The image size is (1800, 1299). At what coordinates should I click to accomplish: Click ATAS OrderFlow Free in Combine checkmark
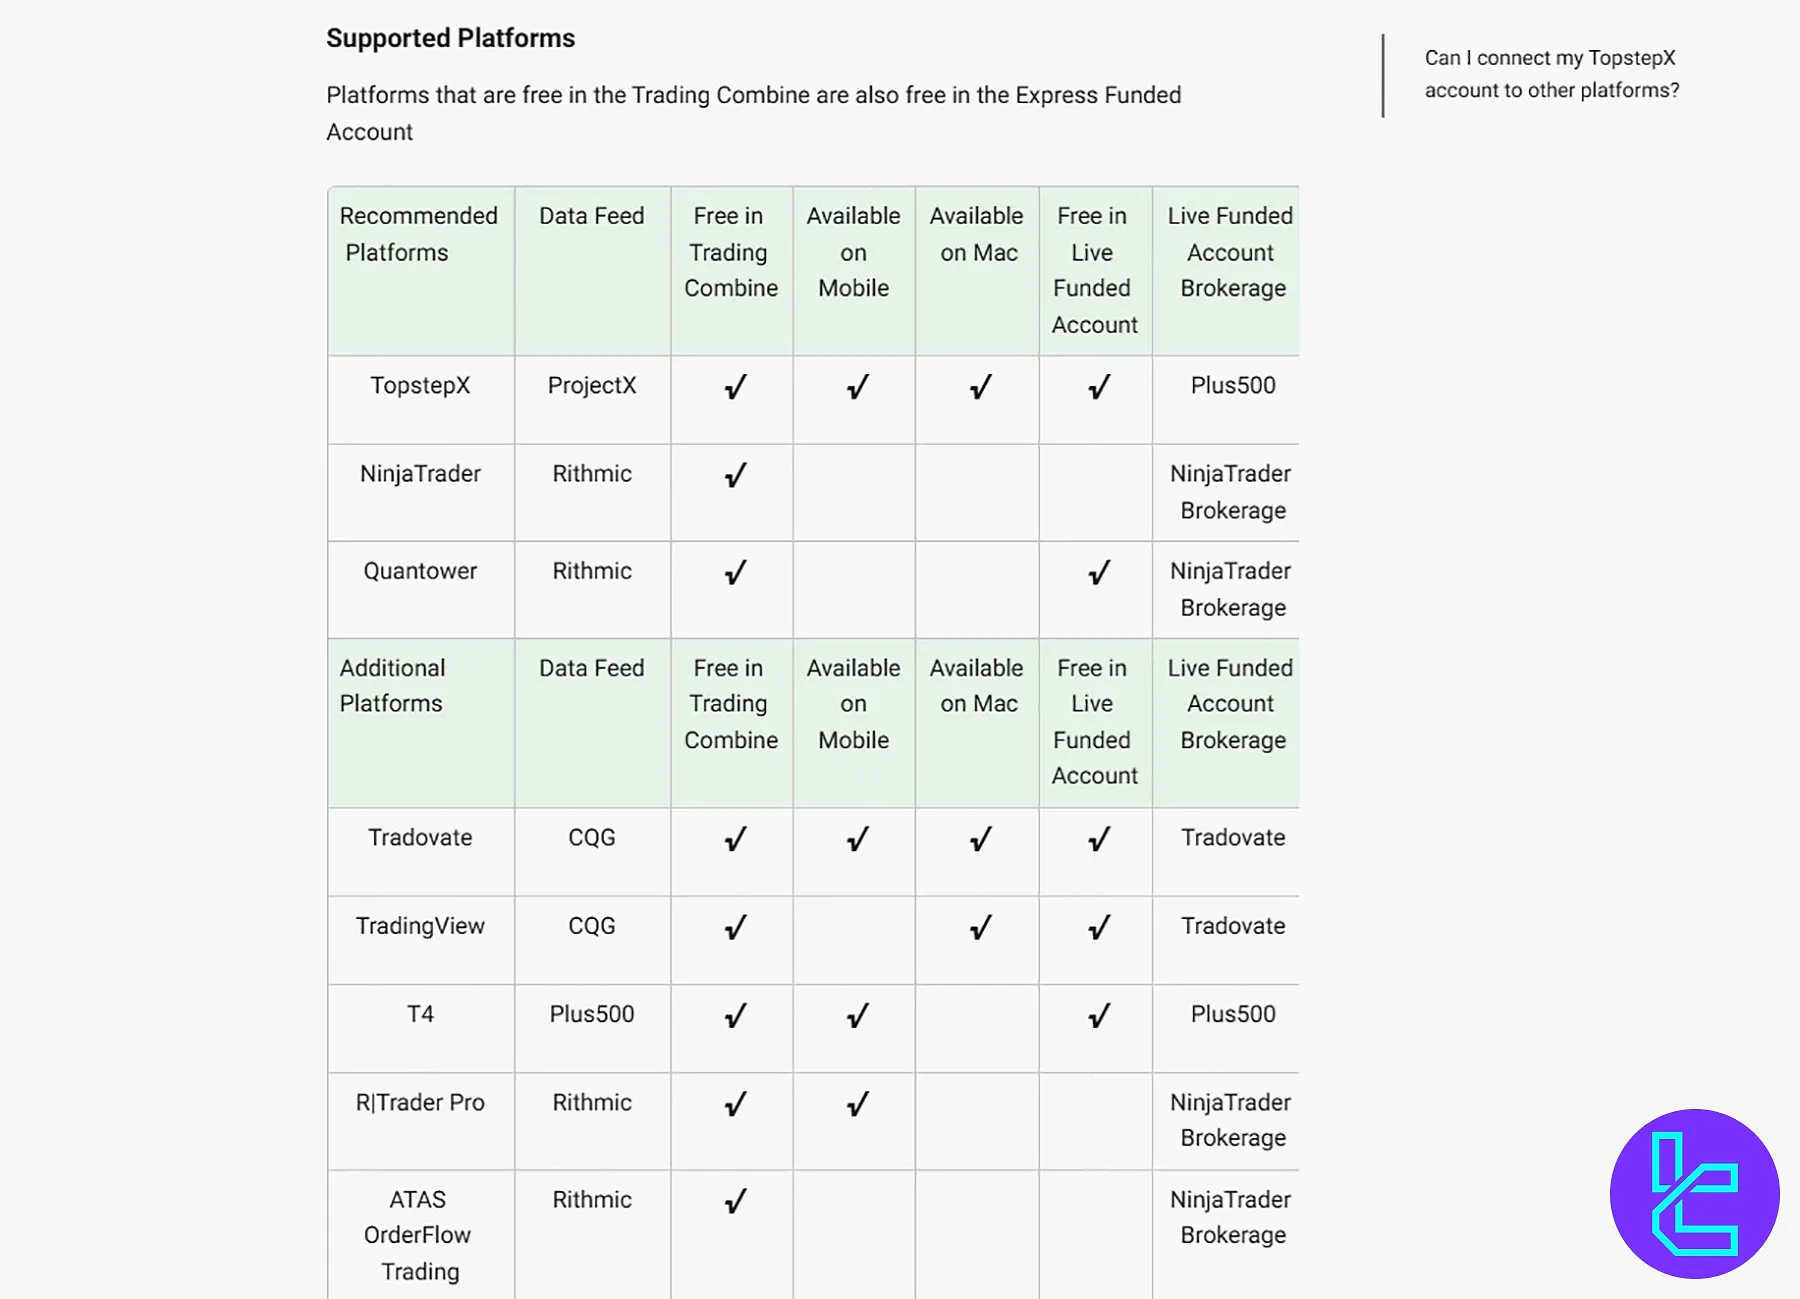(x=735, y=1201)
